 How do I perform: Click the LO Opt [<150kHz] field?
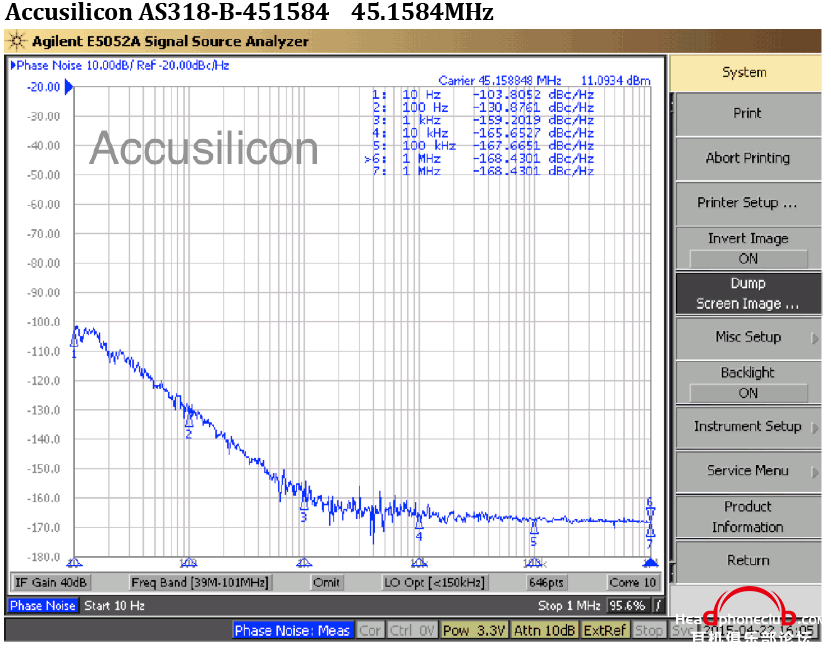click(x=434, y=583)
